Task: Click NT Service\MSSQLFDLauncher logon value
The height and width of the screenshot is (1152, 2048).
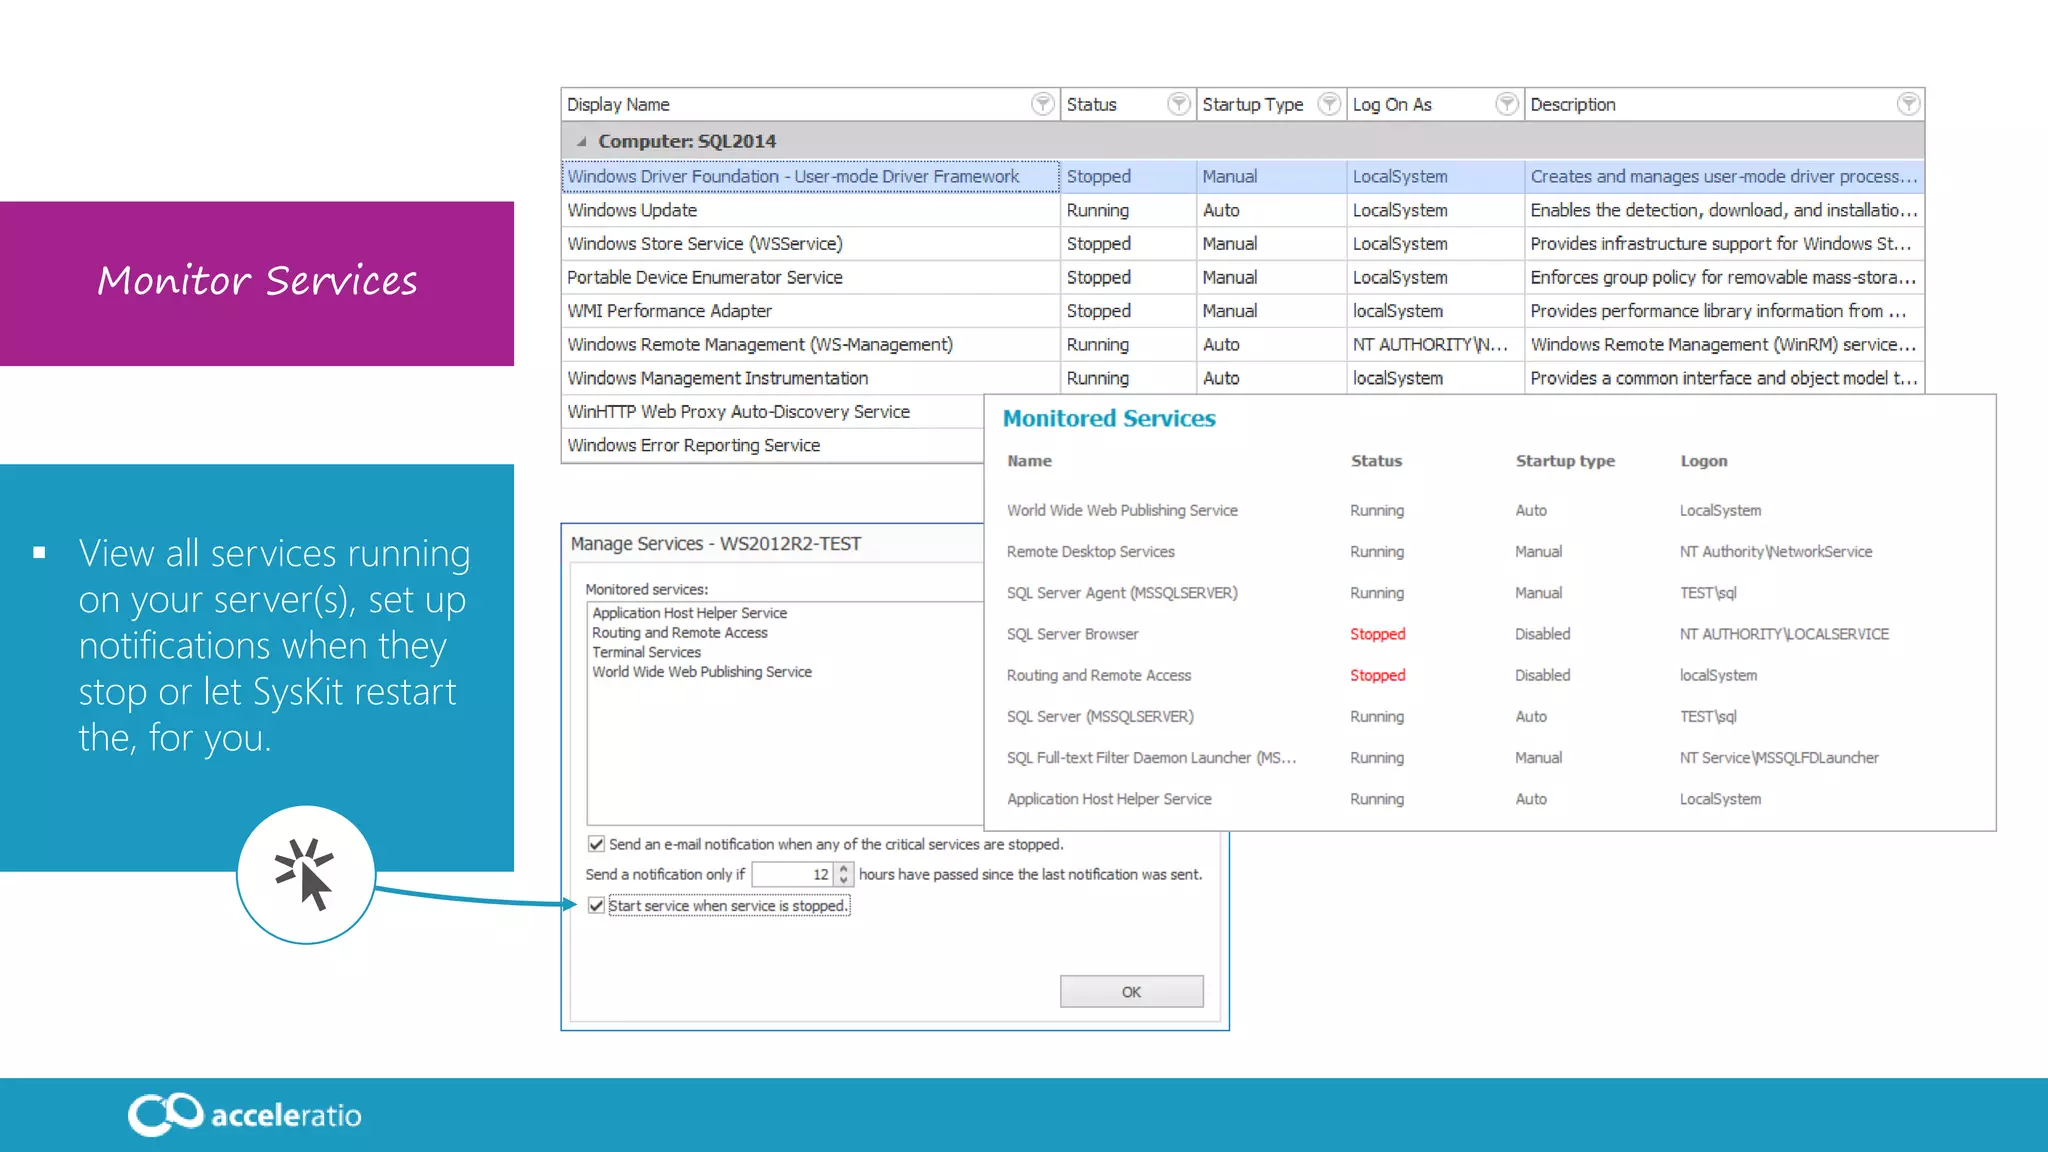Action: [x=1779, y=758]
